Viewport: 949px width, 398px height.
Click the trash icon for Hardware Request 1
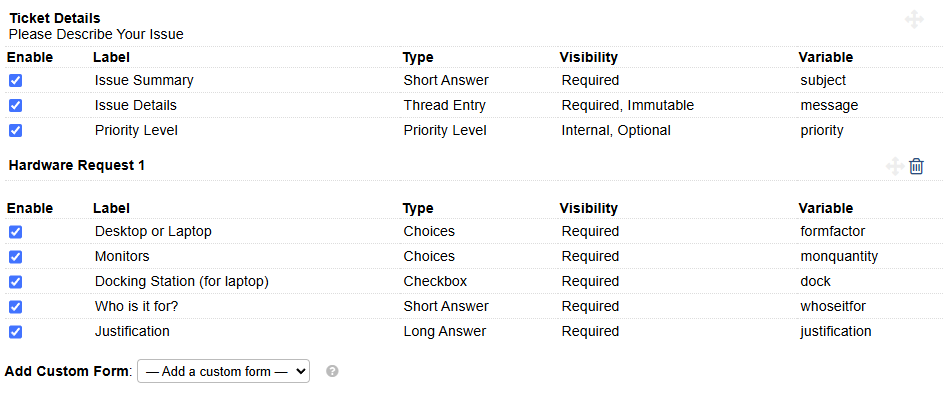click(916, 166)
